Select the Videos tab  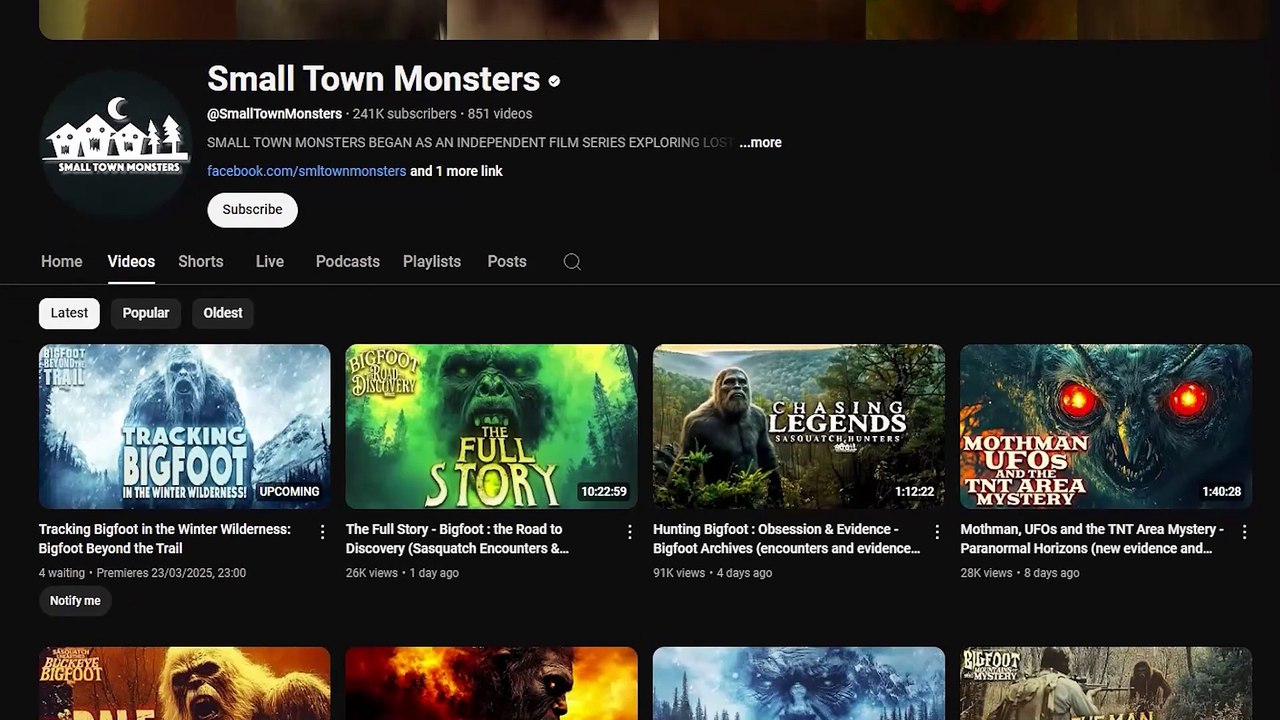[131, 262]
